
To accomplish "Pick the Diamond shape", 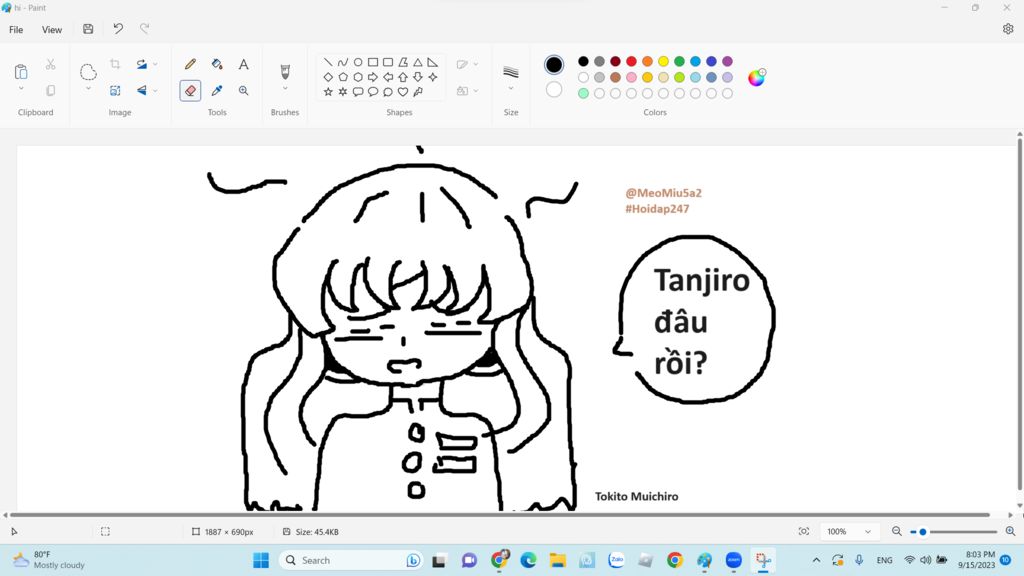I will 328,77.
